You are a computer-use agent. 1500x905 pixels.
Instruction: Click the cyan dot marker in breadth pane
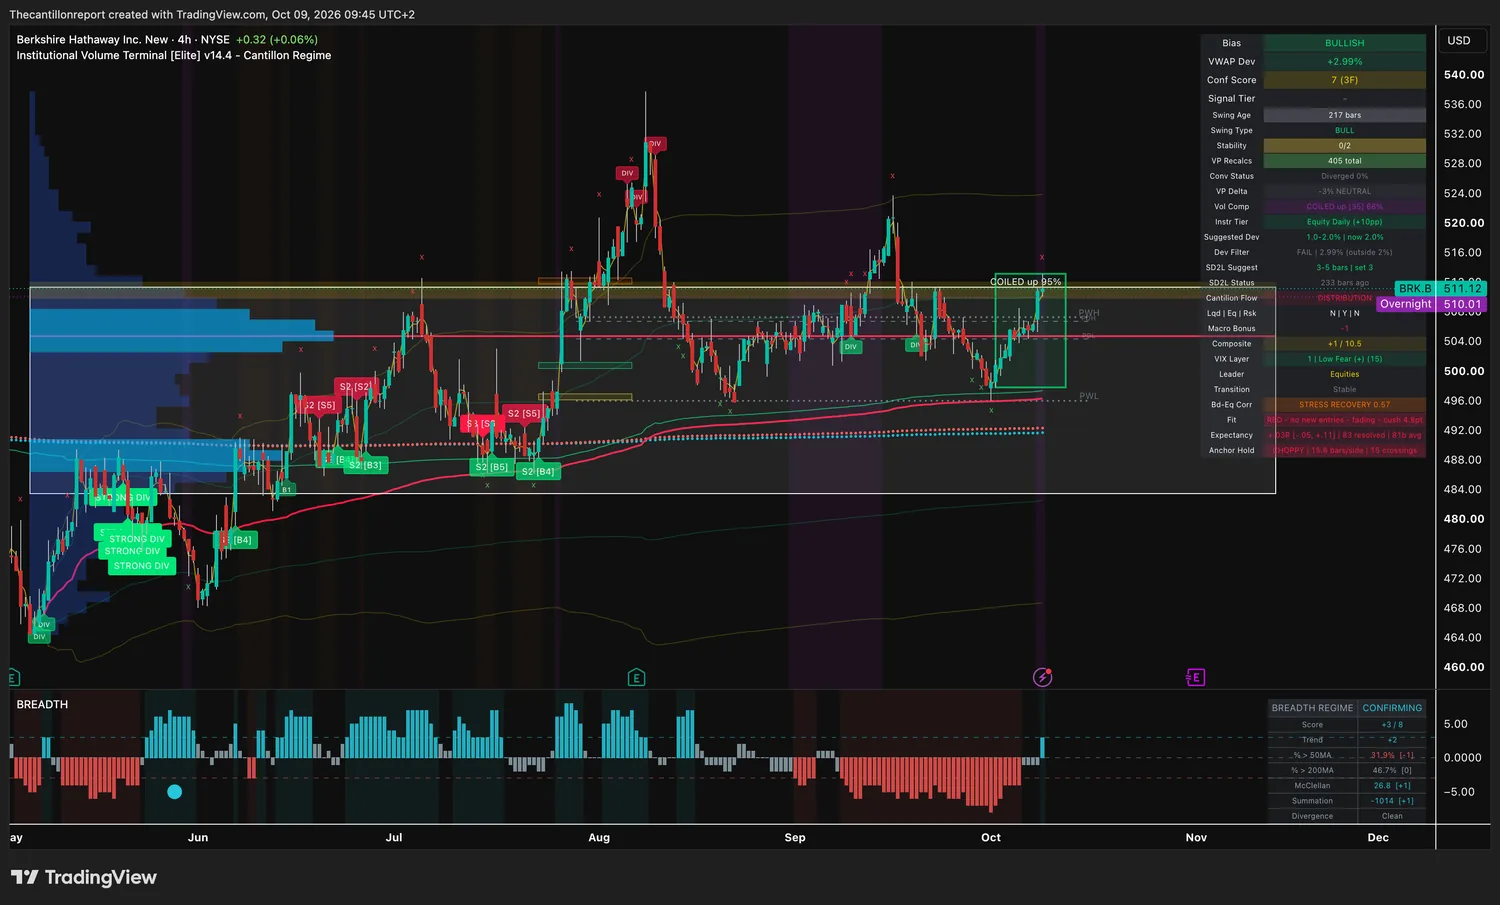[174, 792]
